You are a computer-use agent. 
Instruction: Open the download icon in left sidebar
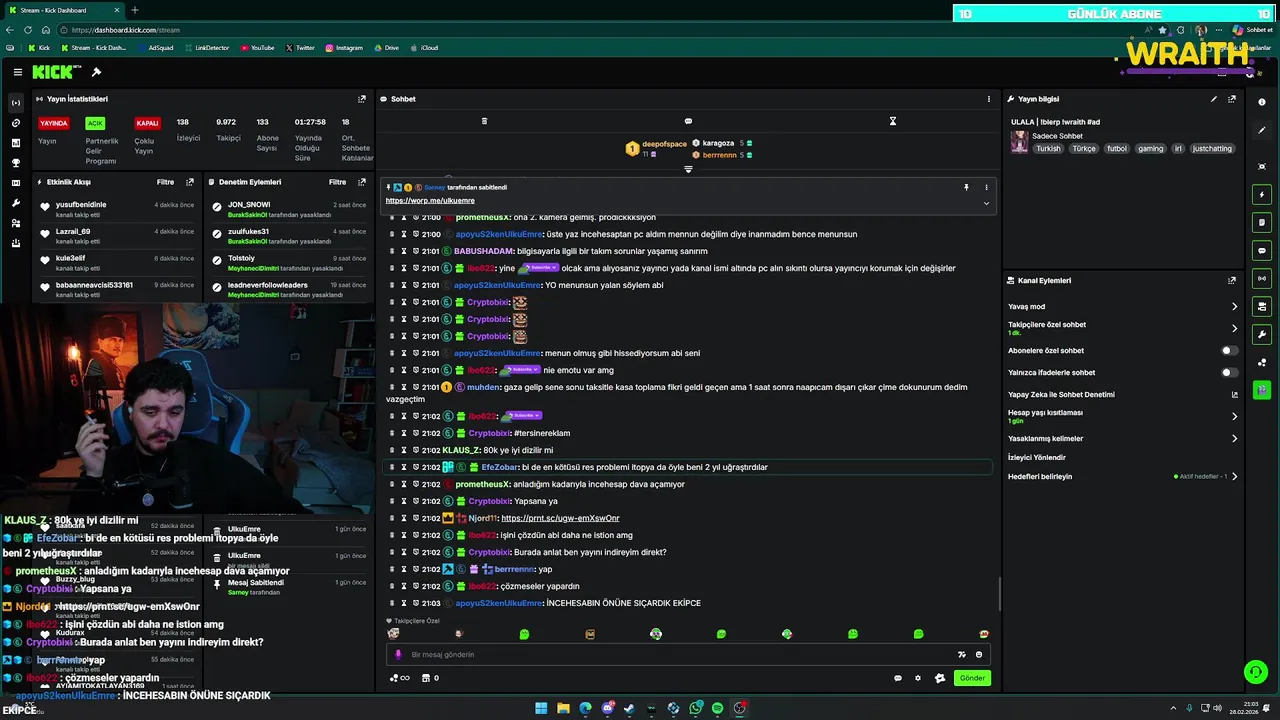point(15,243)
